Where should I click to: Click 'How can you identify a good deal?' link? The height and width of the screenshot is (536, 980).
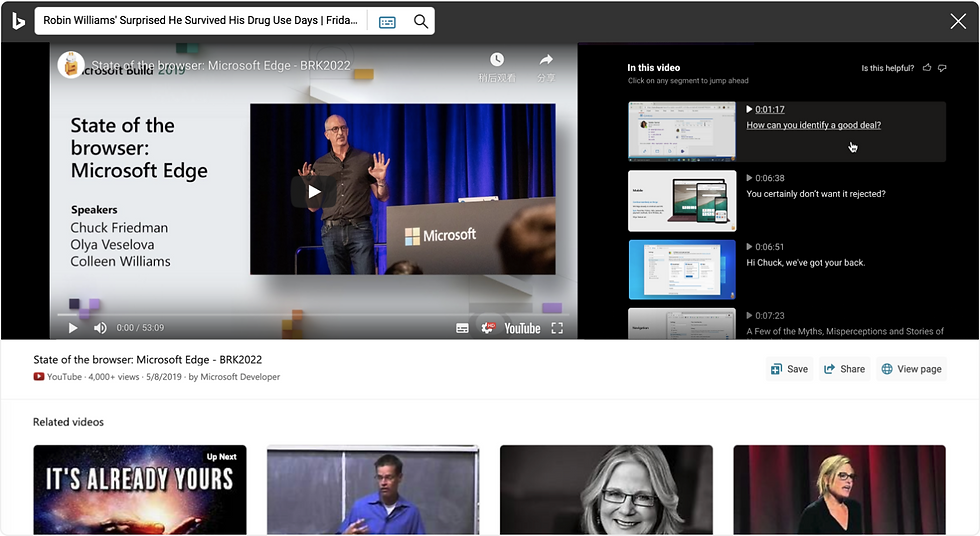pos(813,125)
